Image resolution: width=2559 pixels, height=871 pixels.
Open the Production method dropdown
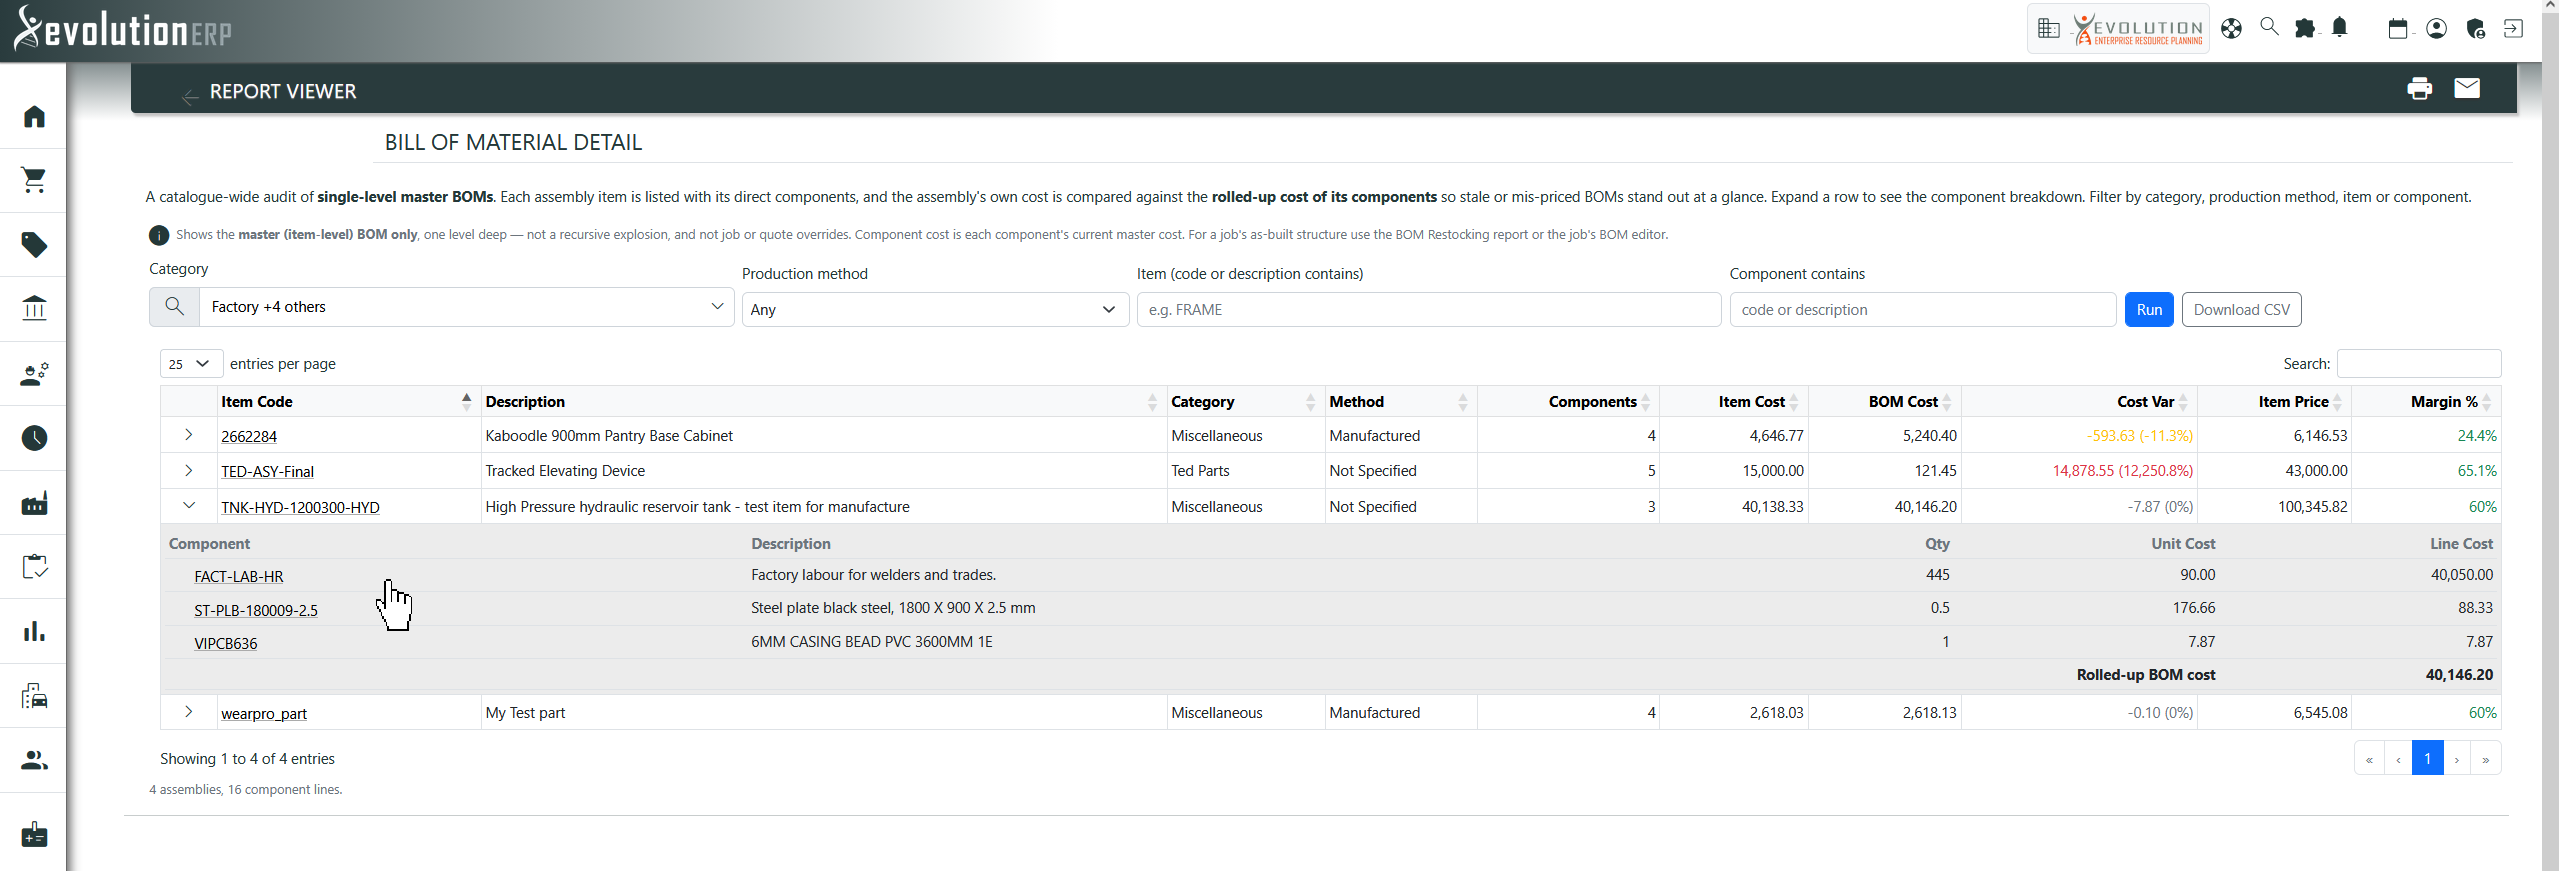pyautogui.click(x=934, y=310)
